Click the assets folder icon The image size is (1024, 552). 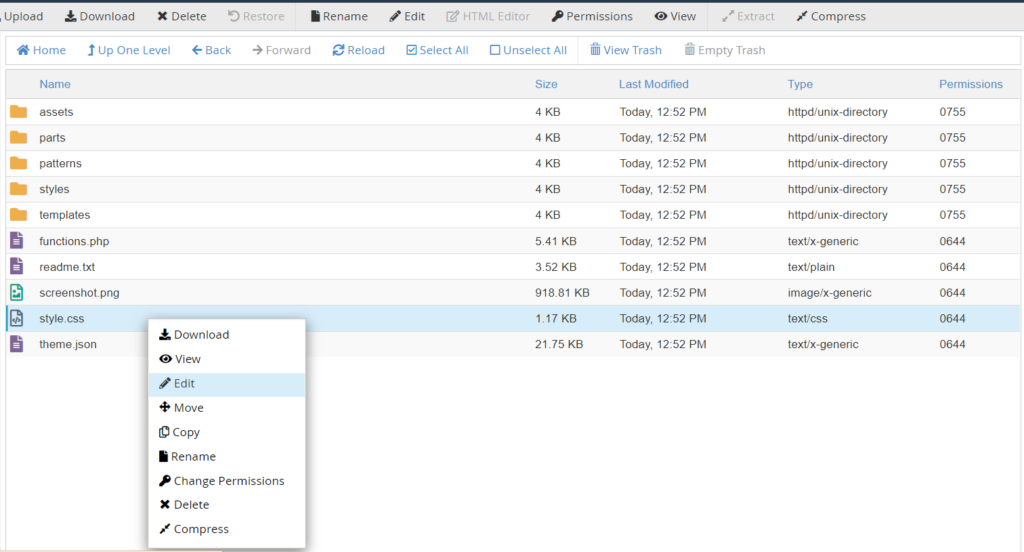[18, 112]
